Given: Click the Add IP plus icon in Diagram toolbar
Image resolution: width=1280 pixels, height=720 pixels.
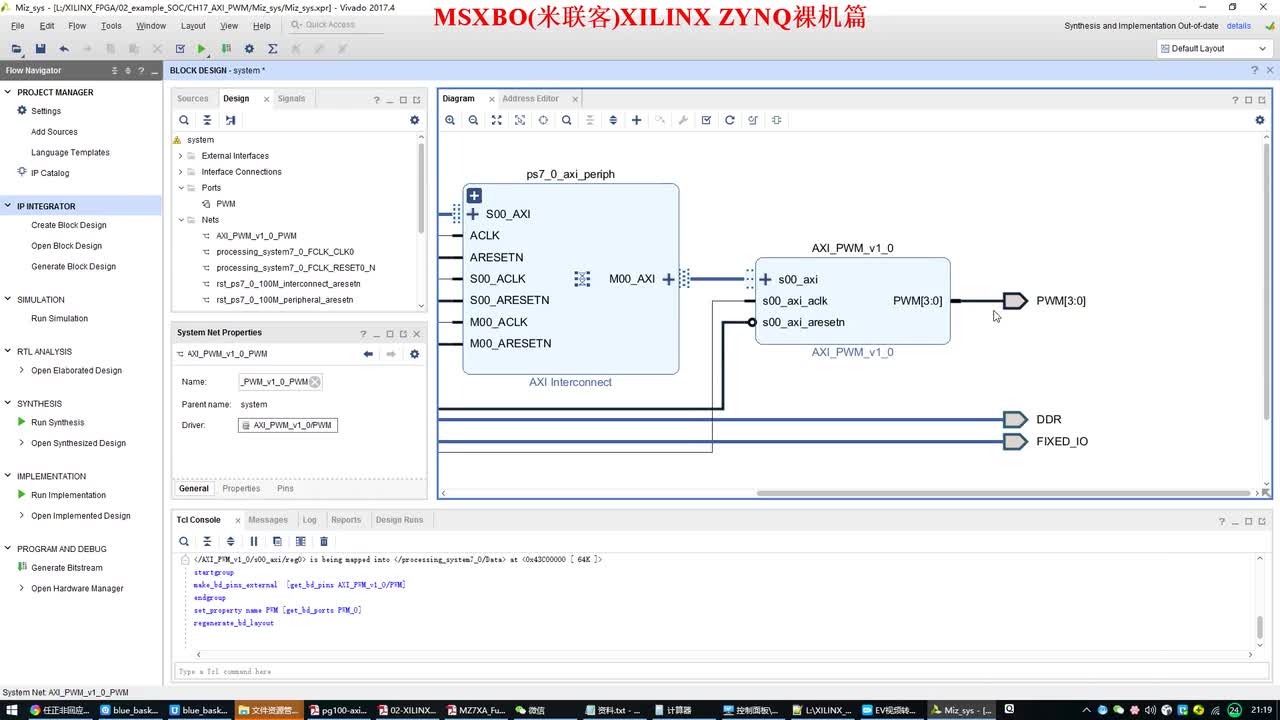Looking at the screenshot, I should point(636,120).
